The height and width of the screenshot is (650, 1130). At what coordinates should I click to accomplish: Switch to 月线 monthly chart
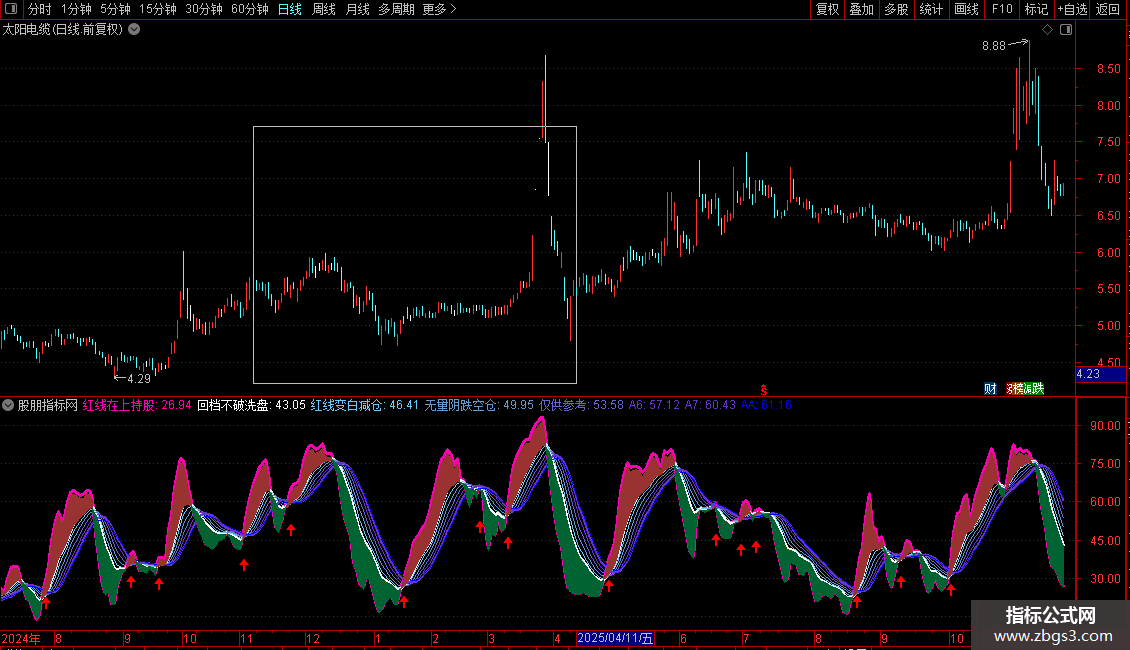357,9
